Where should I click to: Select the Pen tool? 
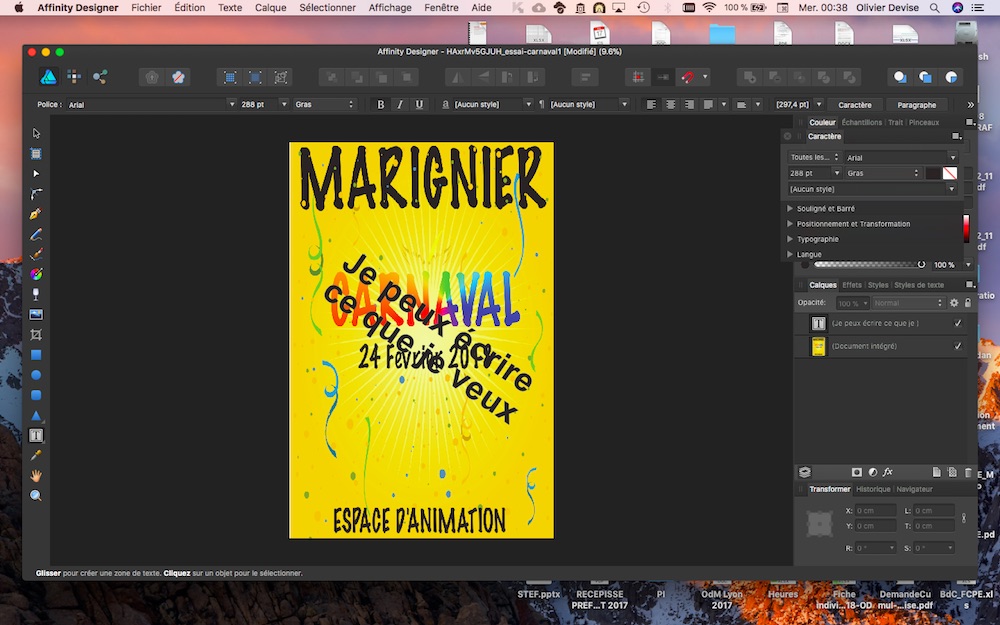(x=36, y=214)
